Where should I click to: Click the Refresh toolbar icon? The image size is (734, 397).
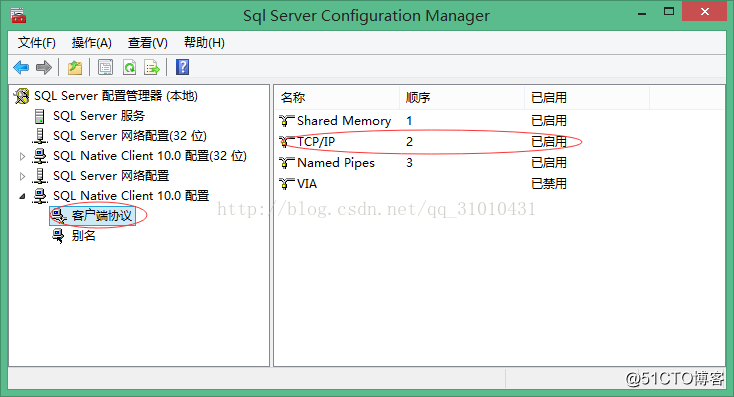click(129, 67)
